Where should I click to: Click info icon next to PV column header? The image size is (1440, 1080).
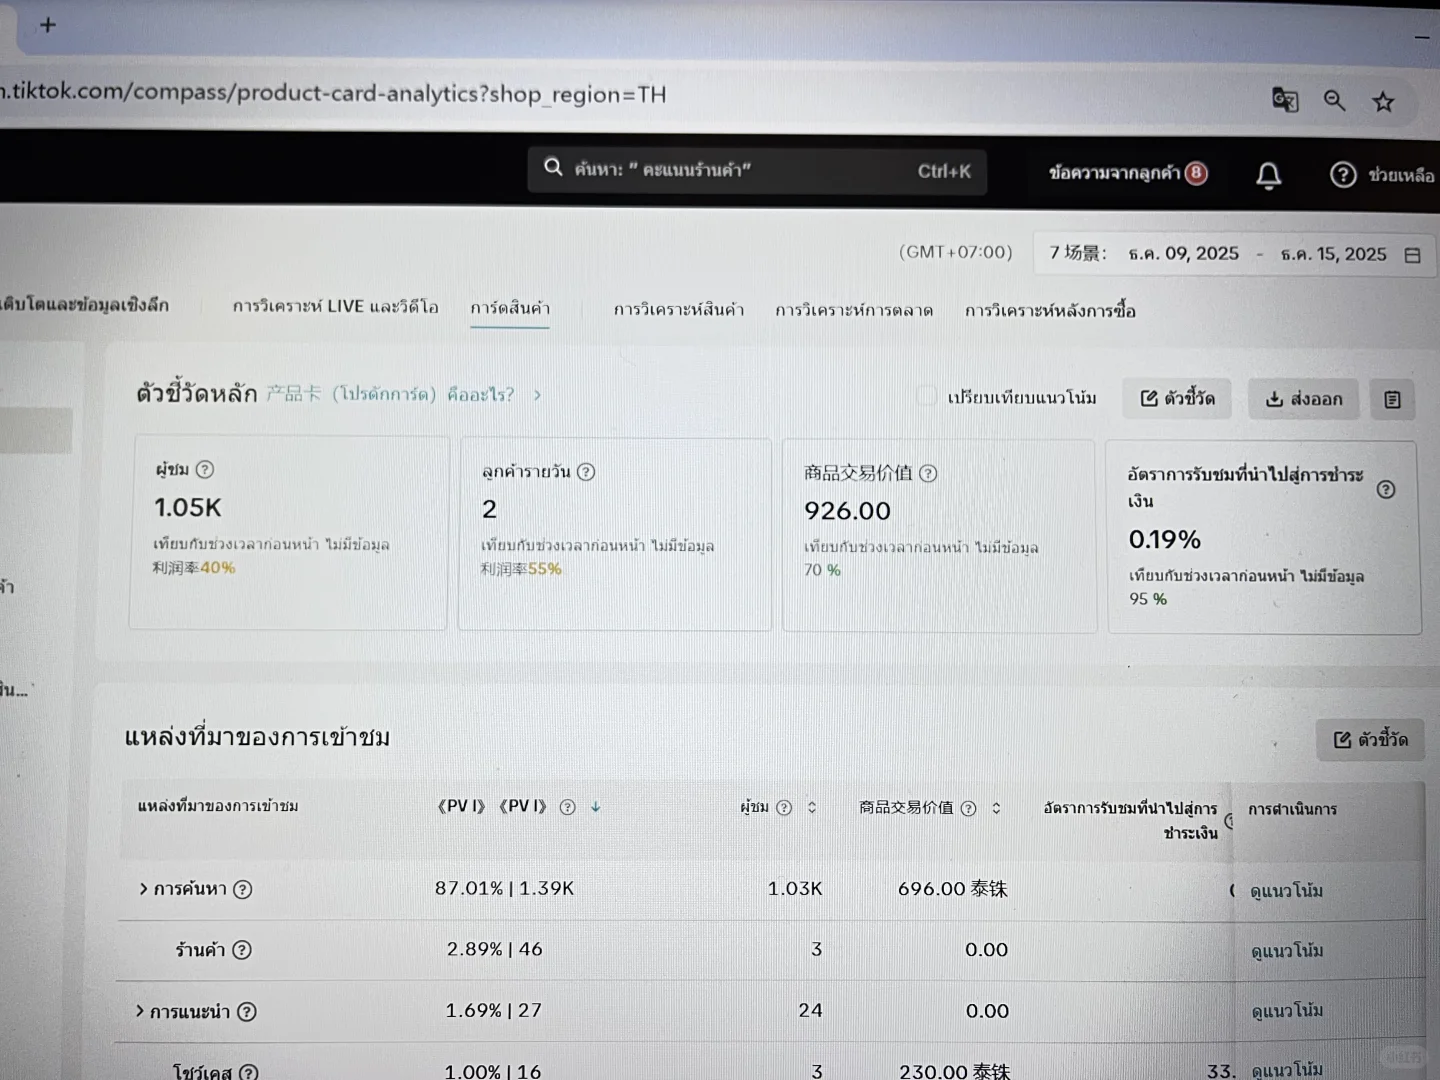[x=567, y=807]
